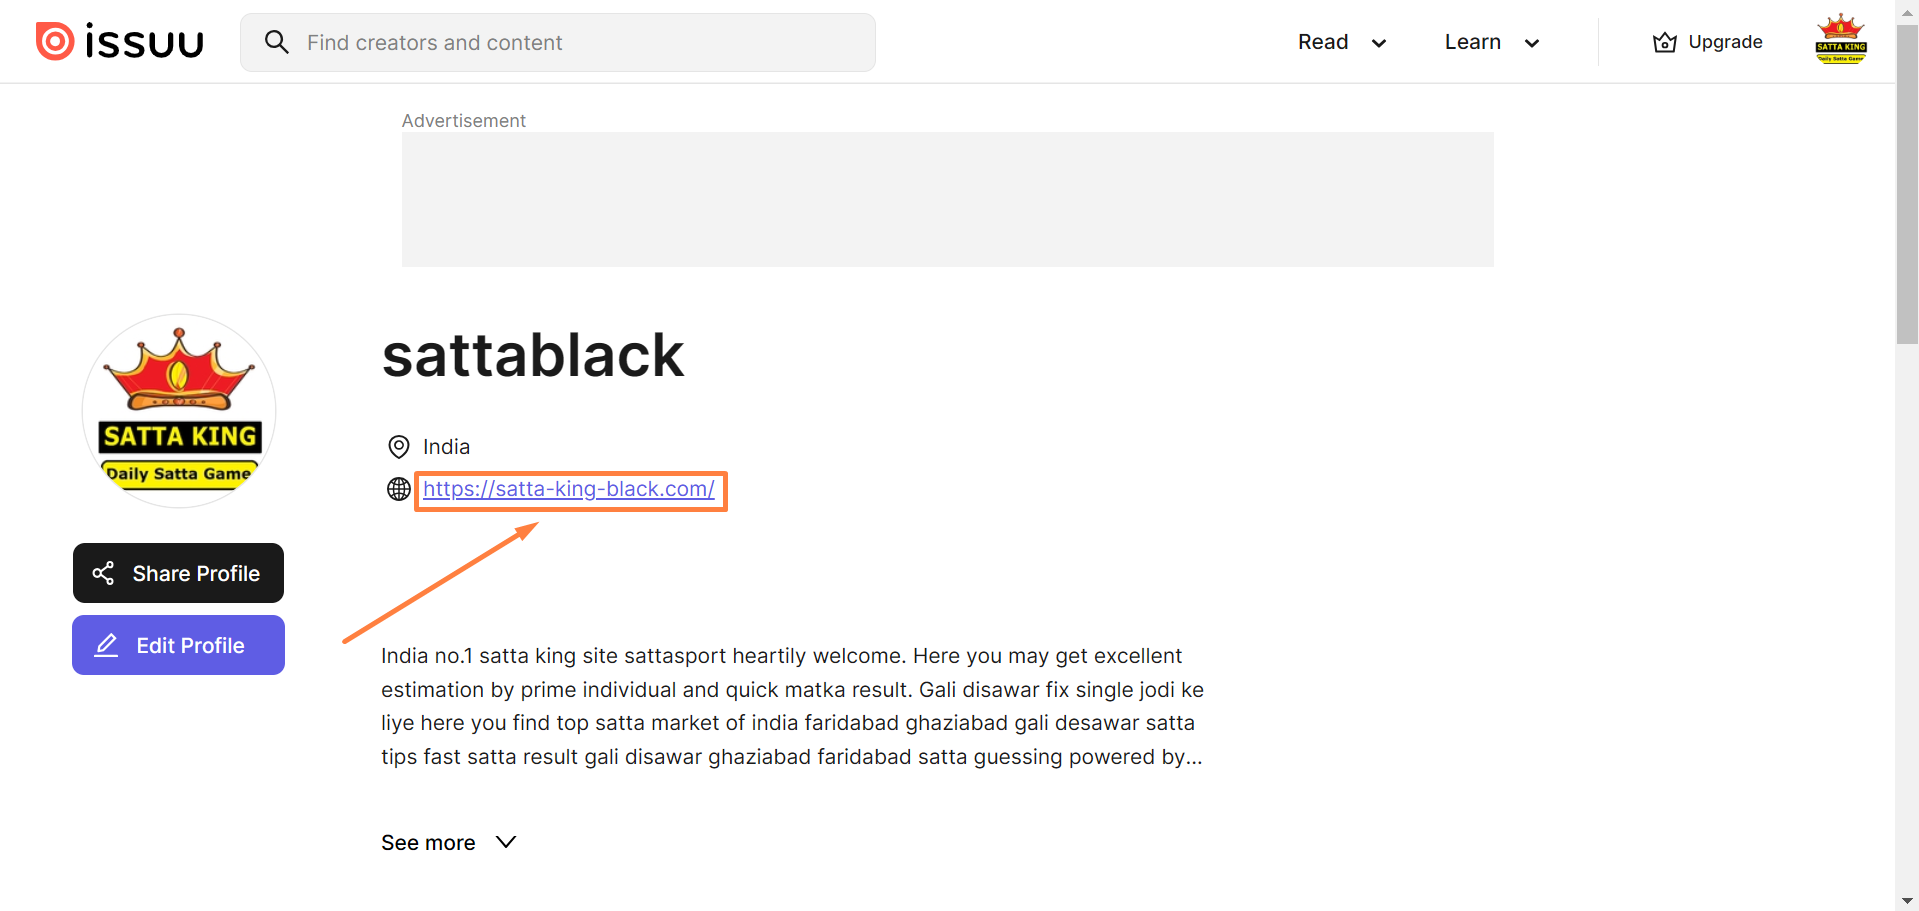Expand the Learn dropdown menu
Viewport: 1919px width, 911px height.
click(1490, 42)
